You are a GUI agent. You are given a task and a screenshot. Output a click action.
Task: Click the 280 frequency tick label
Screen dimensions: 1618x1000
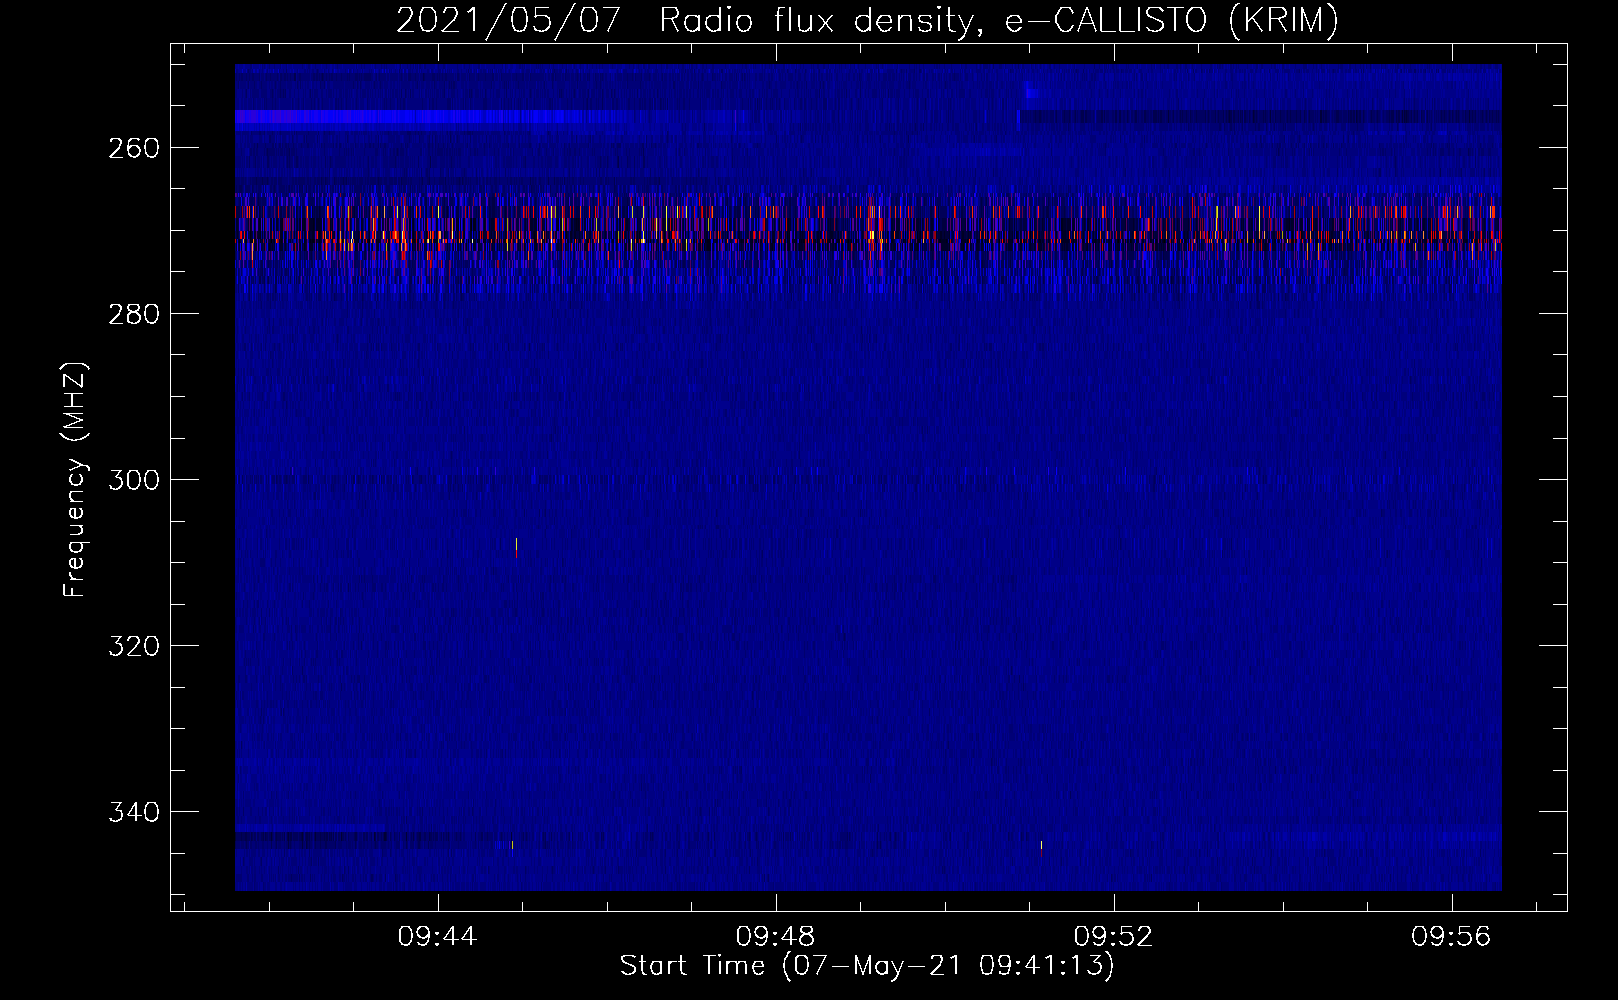coord(133,314)
